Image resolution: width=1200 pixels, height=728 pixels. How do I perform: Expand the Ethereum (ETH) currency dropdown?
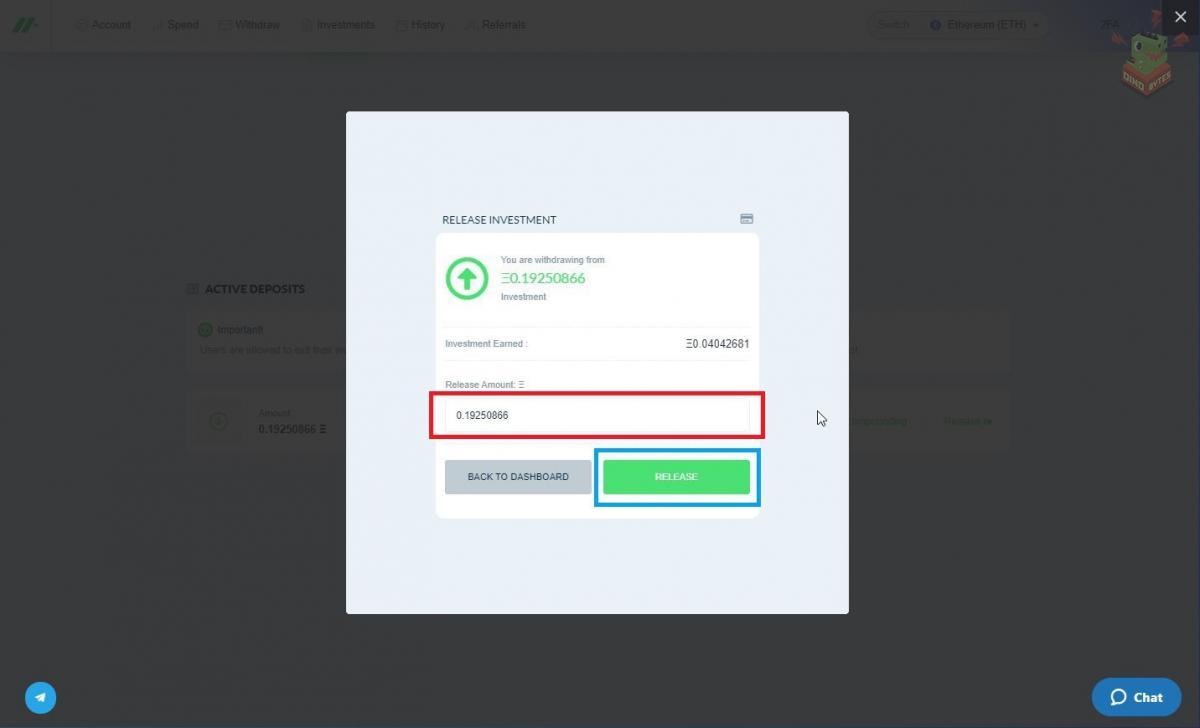[x=985, y=25]
